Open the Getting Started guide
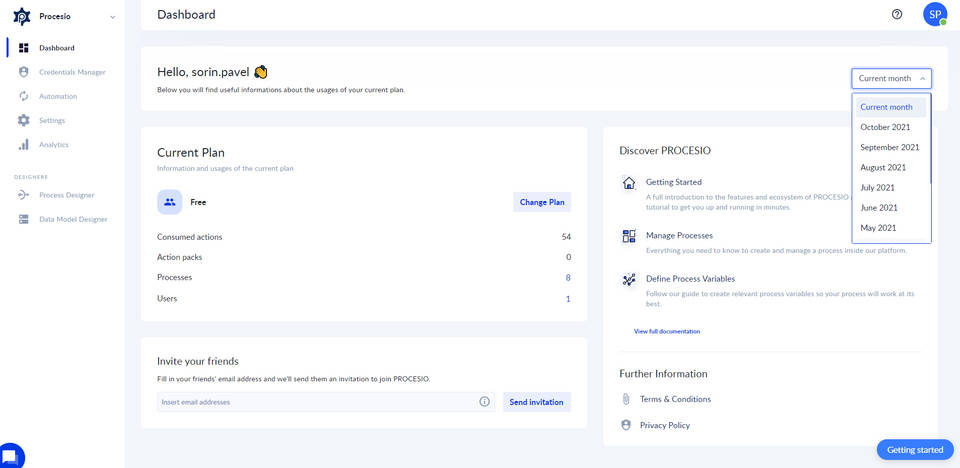The image size is (960, 468). (x=673, y=182)
